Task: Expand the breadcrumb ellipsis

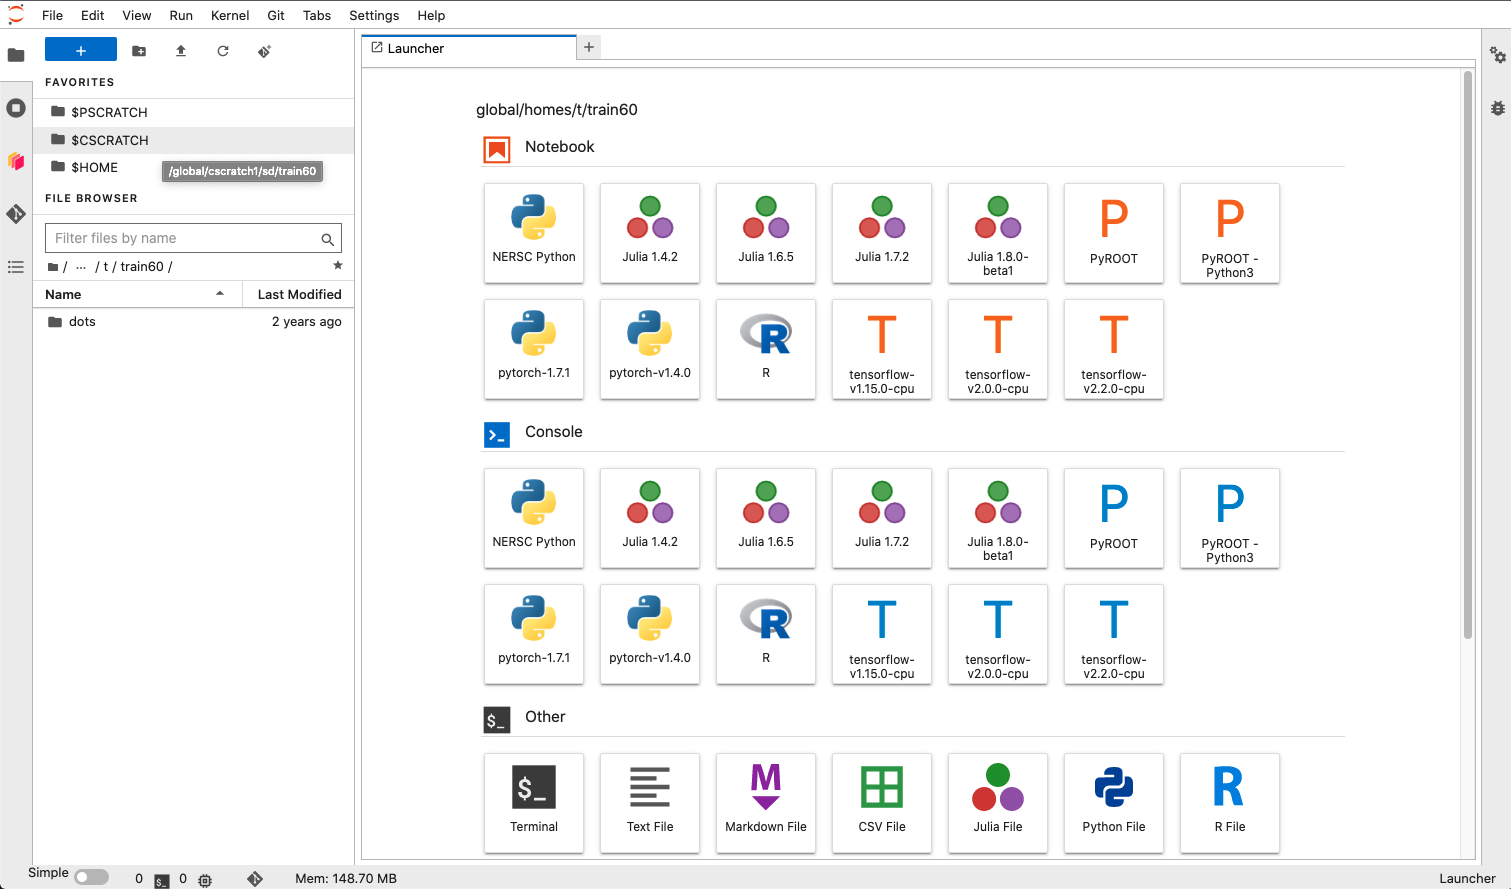Action: point(81,267)
